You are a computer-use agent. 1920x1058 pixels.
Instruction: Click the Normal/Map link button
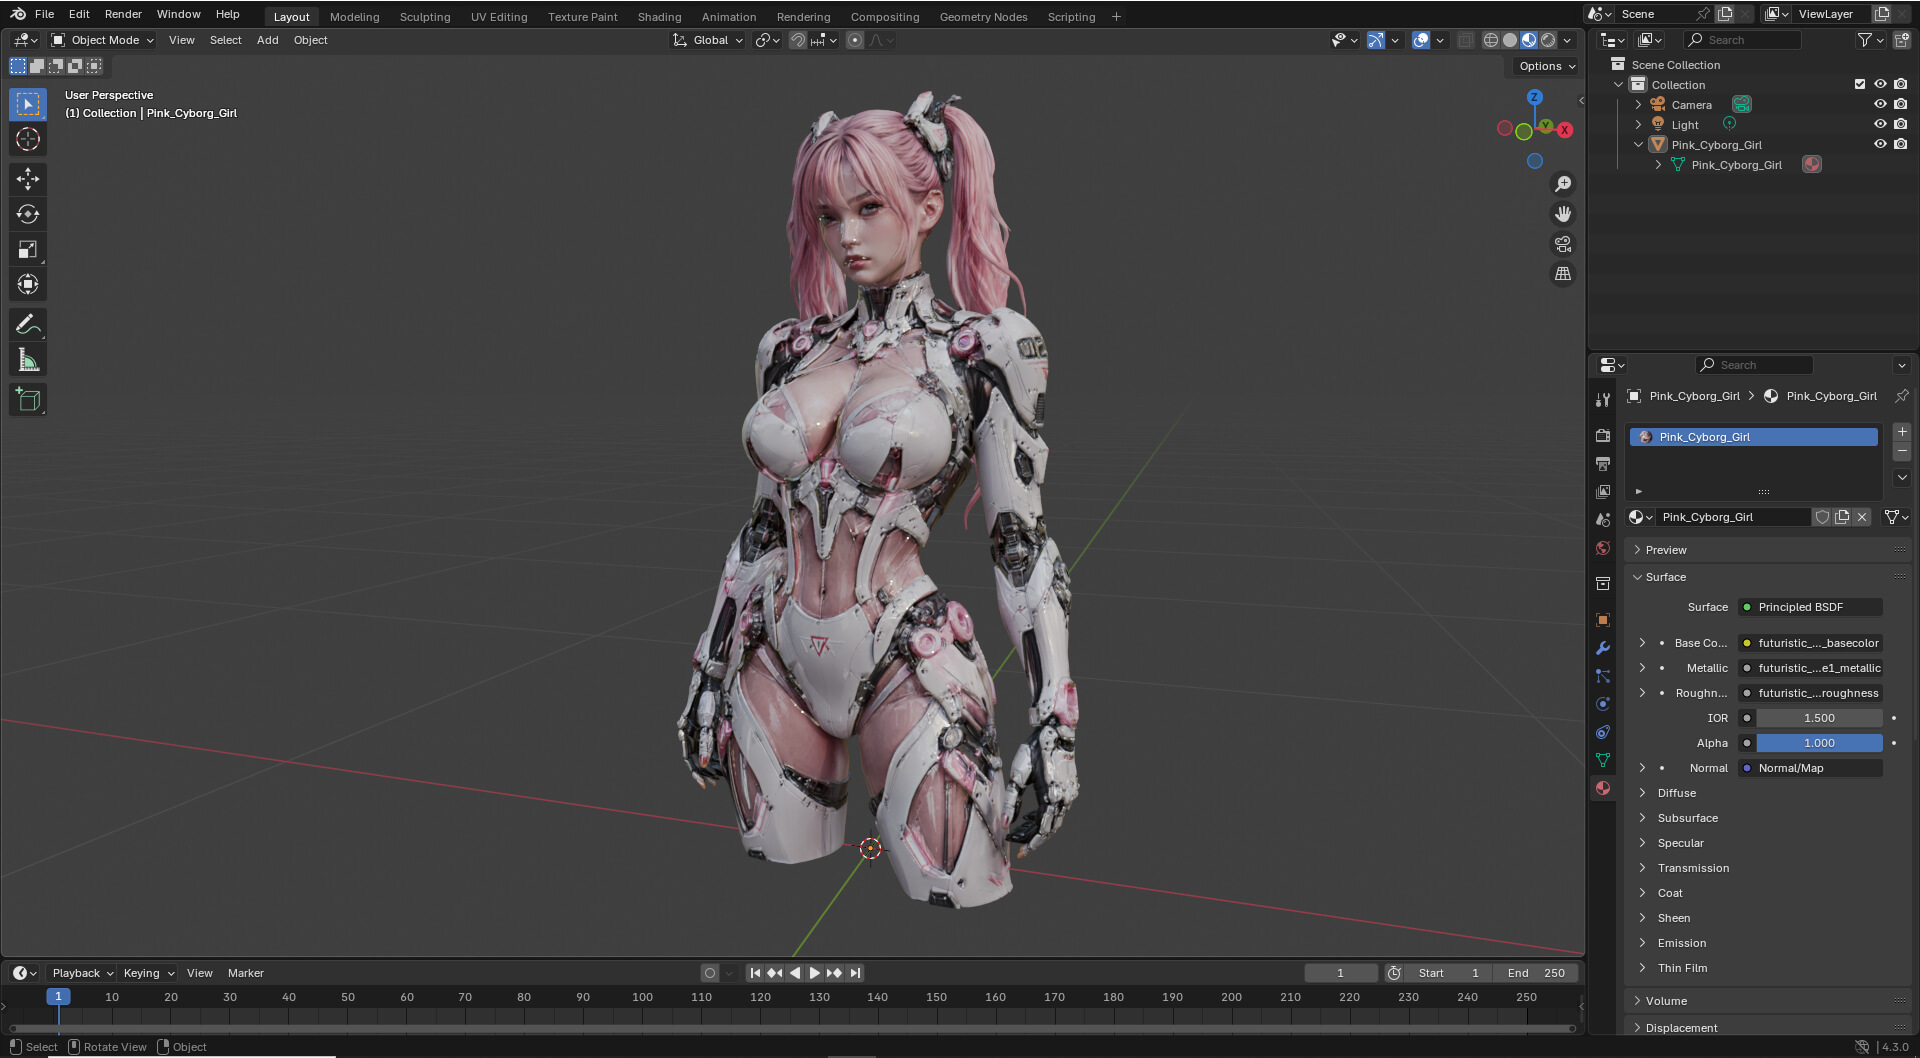tap(1810, 768)
